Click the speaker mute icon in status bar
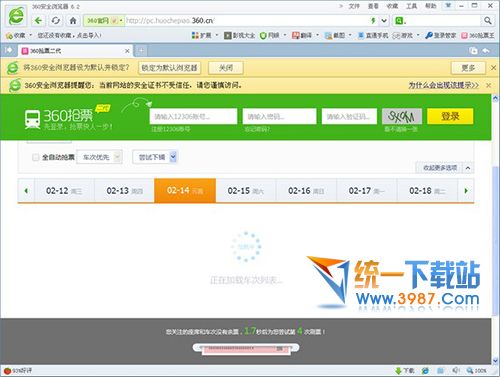Screen dimensions: 500x377 456,371
